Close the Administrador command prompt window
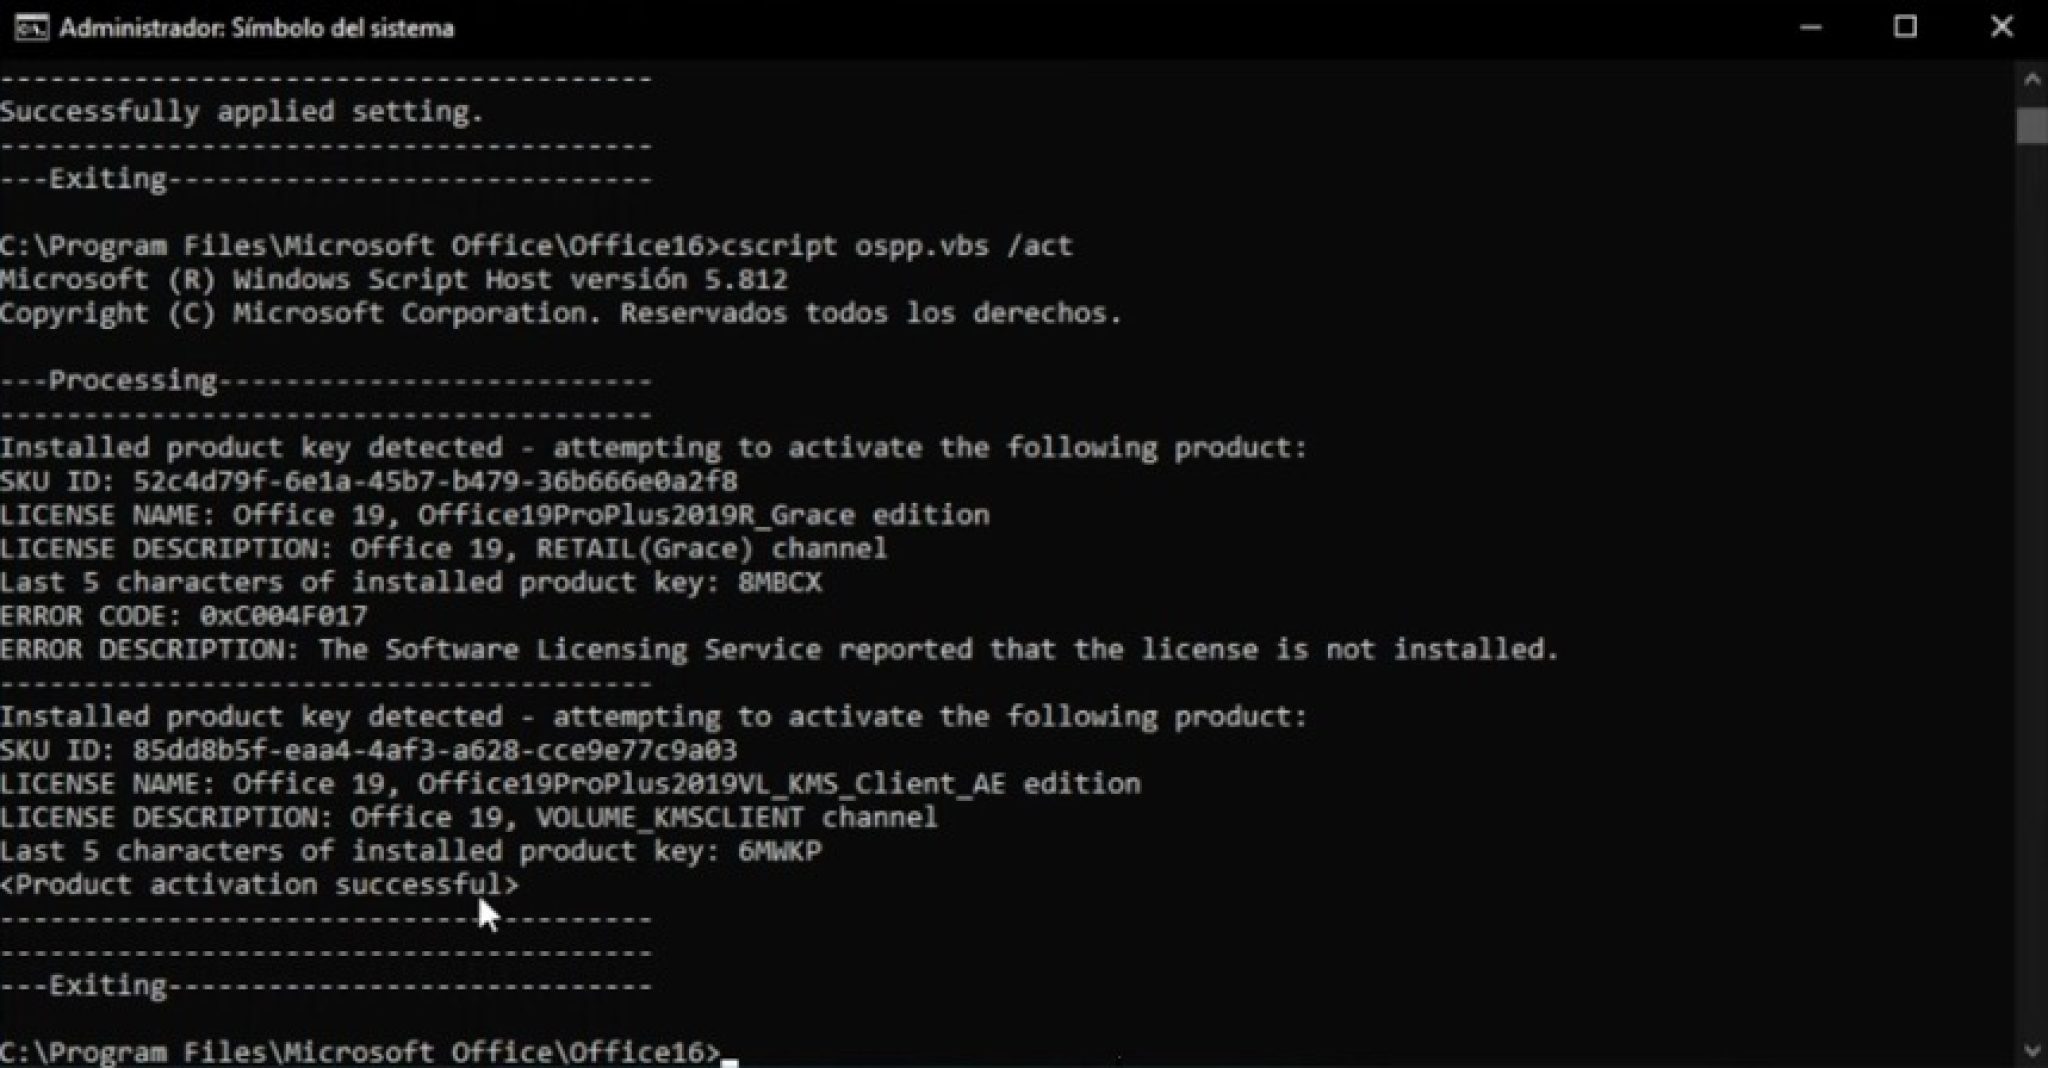The height and width of the screenshot is (1068, 2048). 2001,27
